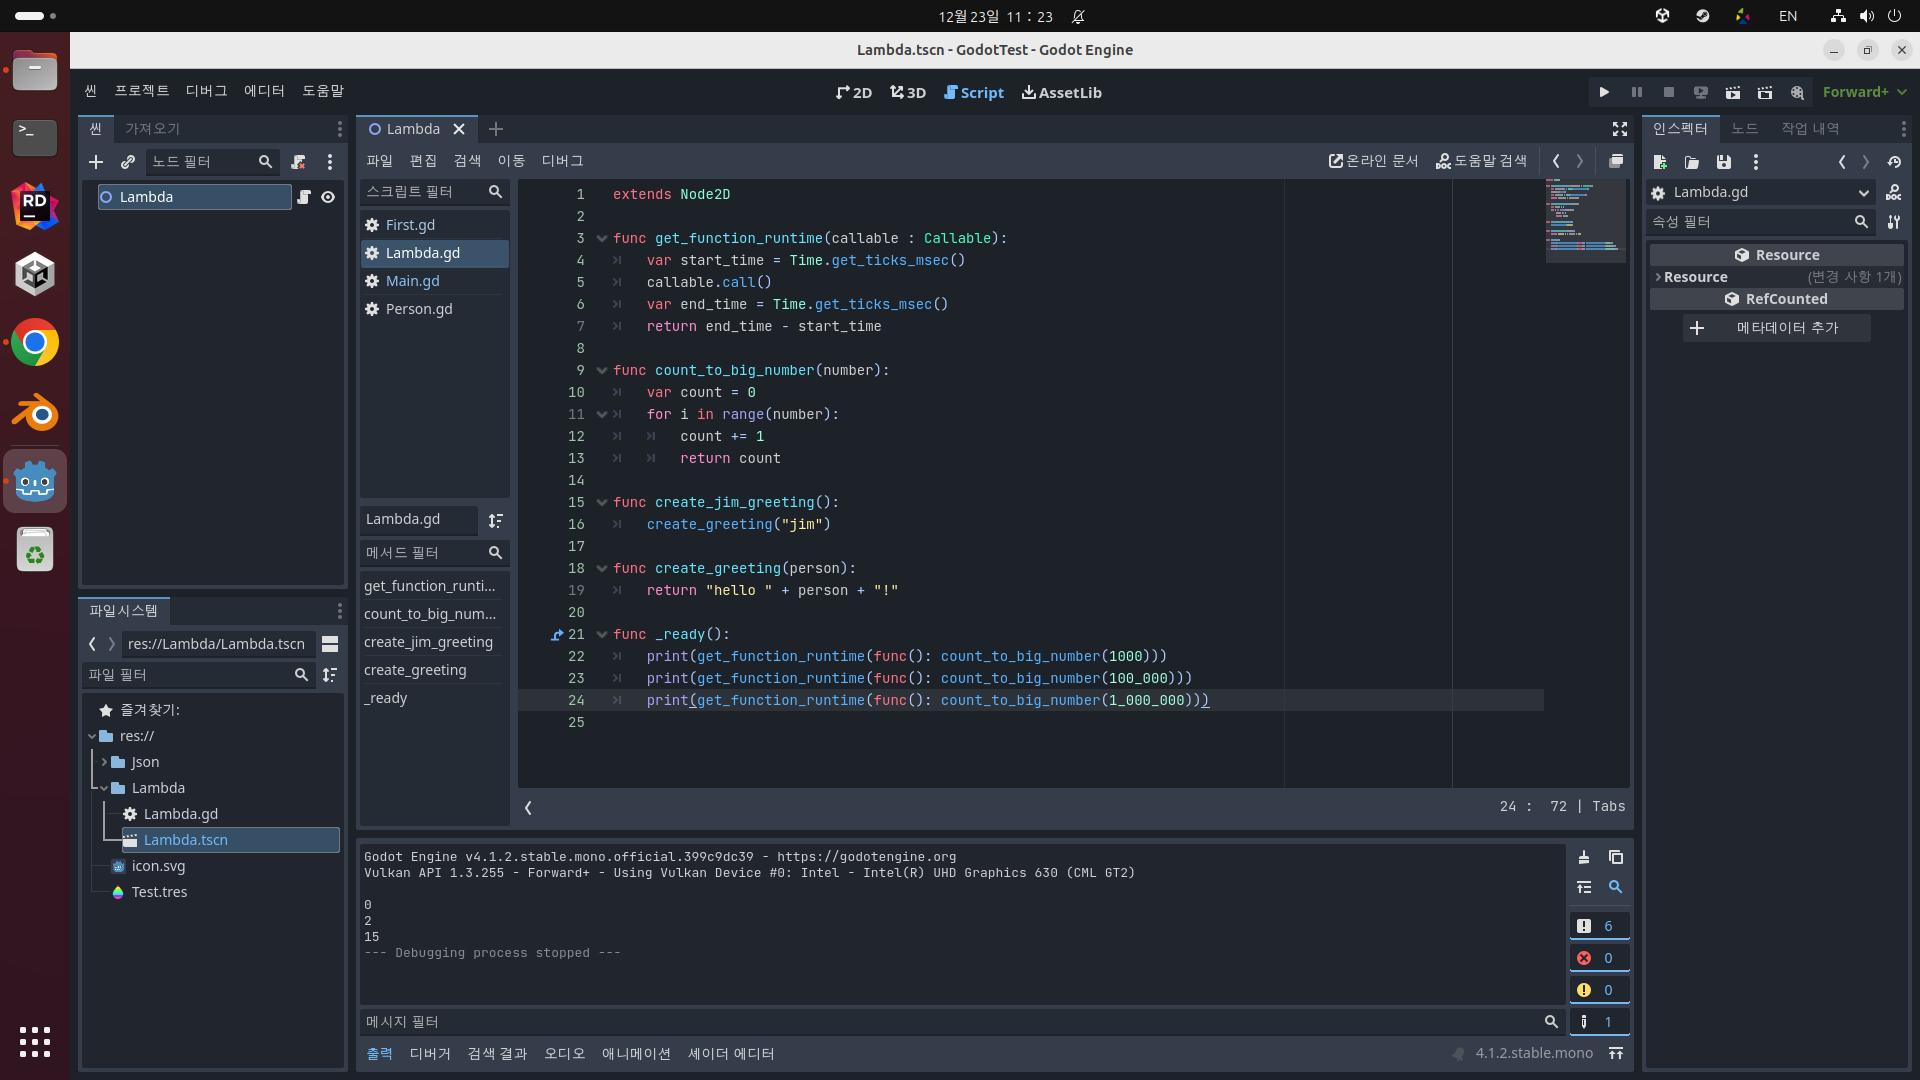This screenshot has height=1080, width=1920.
Task: Toggle visibility of Lambda node
Action: point(328,197)
